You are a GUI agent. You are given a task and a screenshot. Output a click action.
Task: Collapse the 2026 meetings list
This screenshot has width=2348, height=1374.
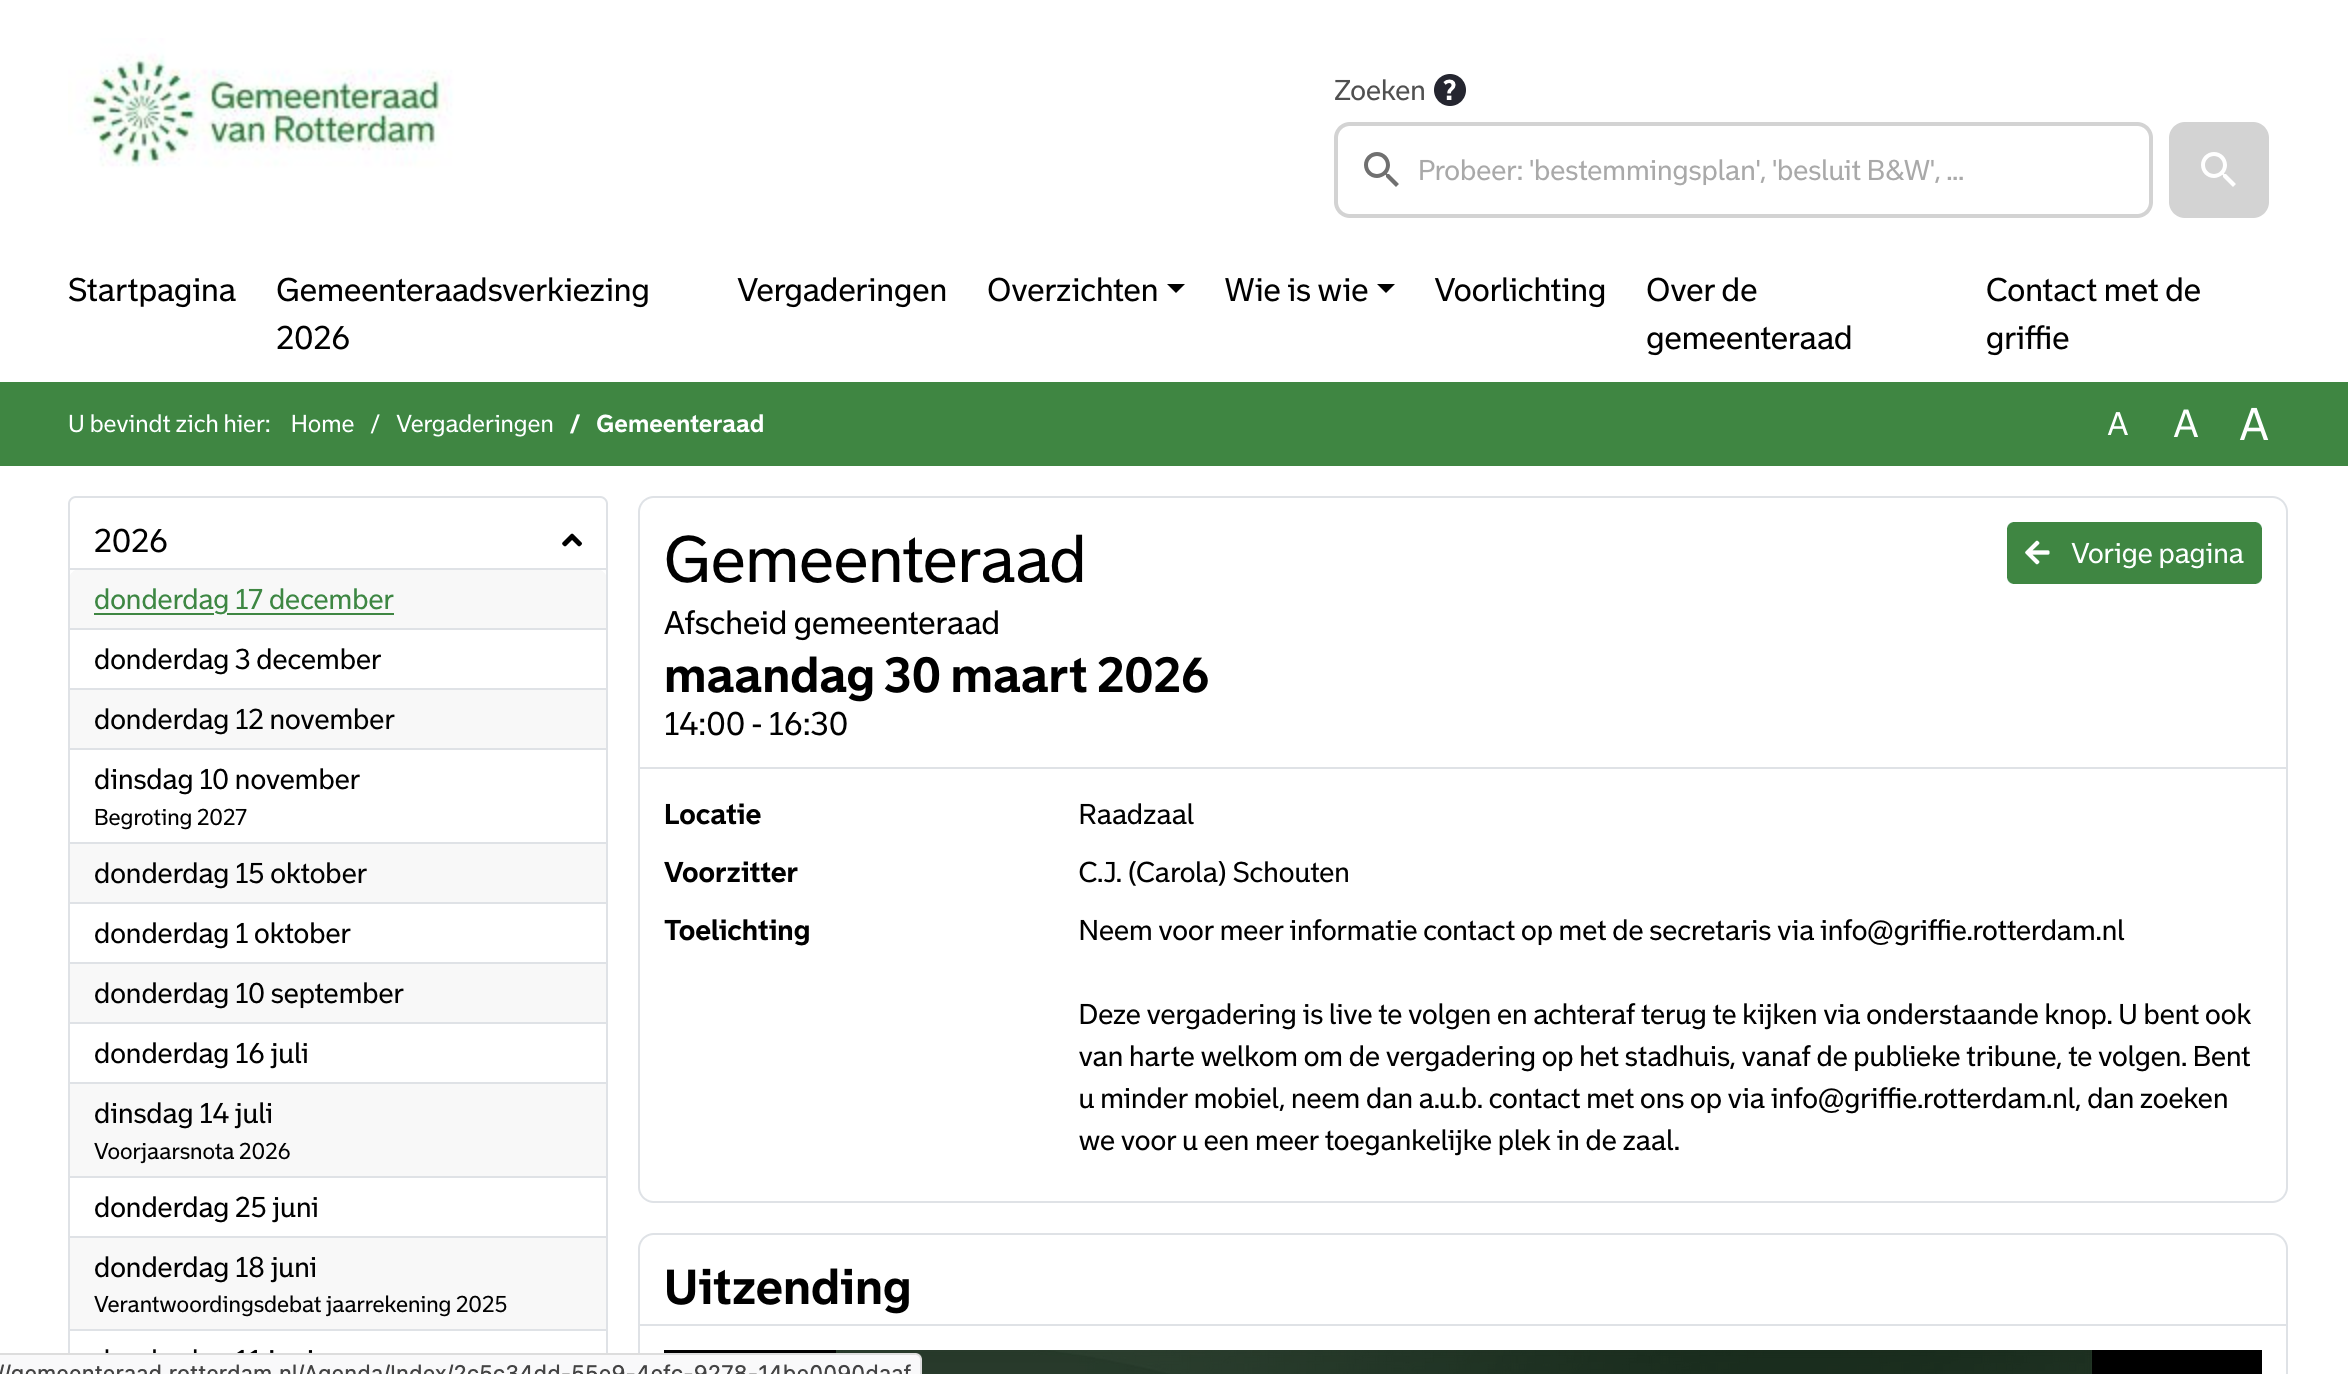tap(571, 540)
